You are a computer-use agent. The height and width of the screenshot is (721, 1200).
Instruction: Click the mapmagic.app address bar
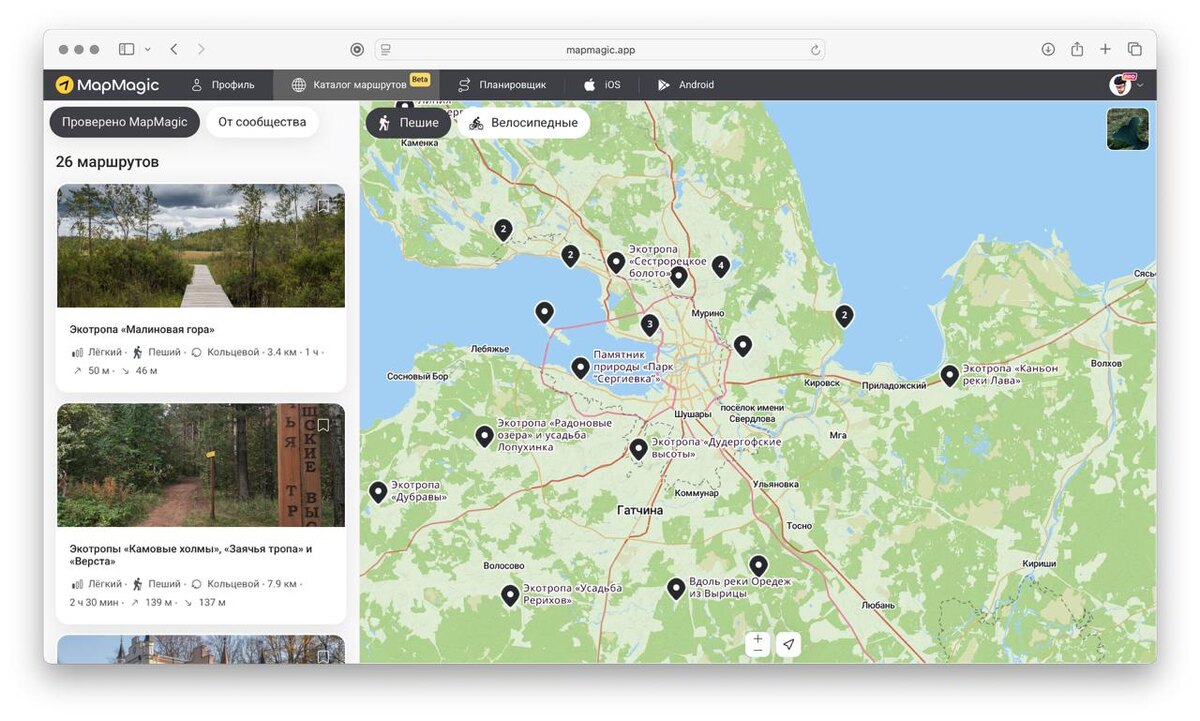pyautogui.click(x=600, y=49)
